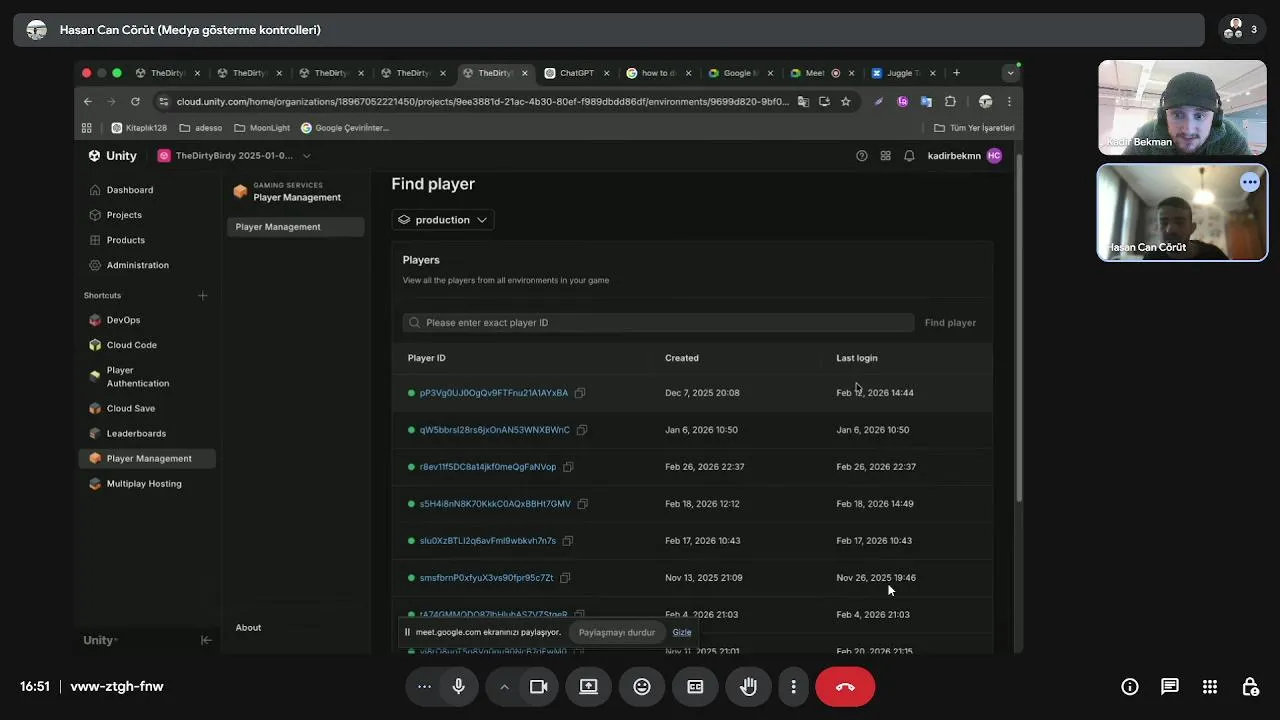Copy player ID s5H4i8nN8K70KkkC0AQxBBHt7GMV
The width and height of the screenshot is (1280, 720).
582,504
